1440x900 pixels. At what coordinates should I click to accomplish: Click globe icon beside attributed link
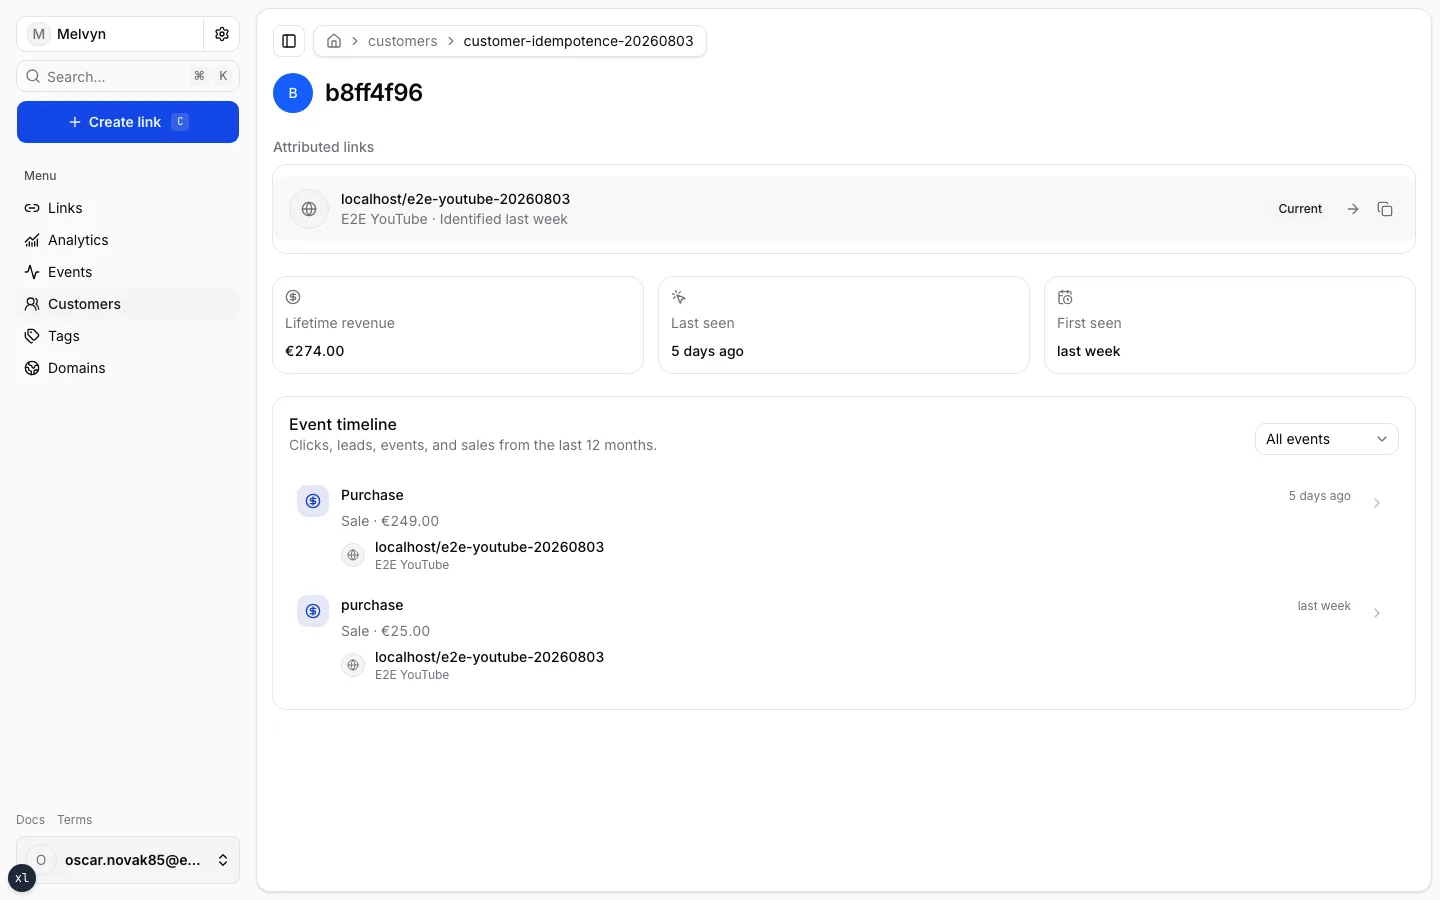point(309,209)
